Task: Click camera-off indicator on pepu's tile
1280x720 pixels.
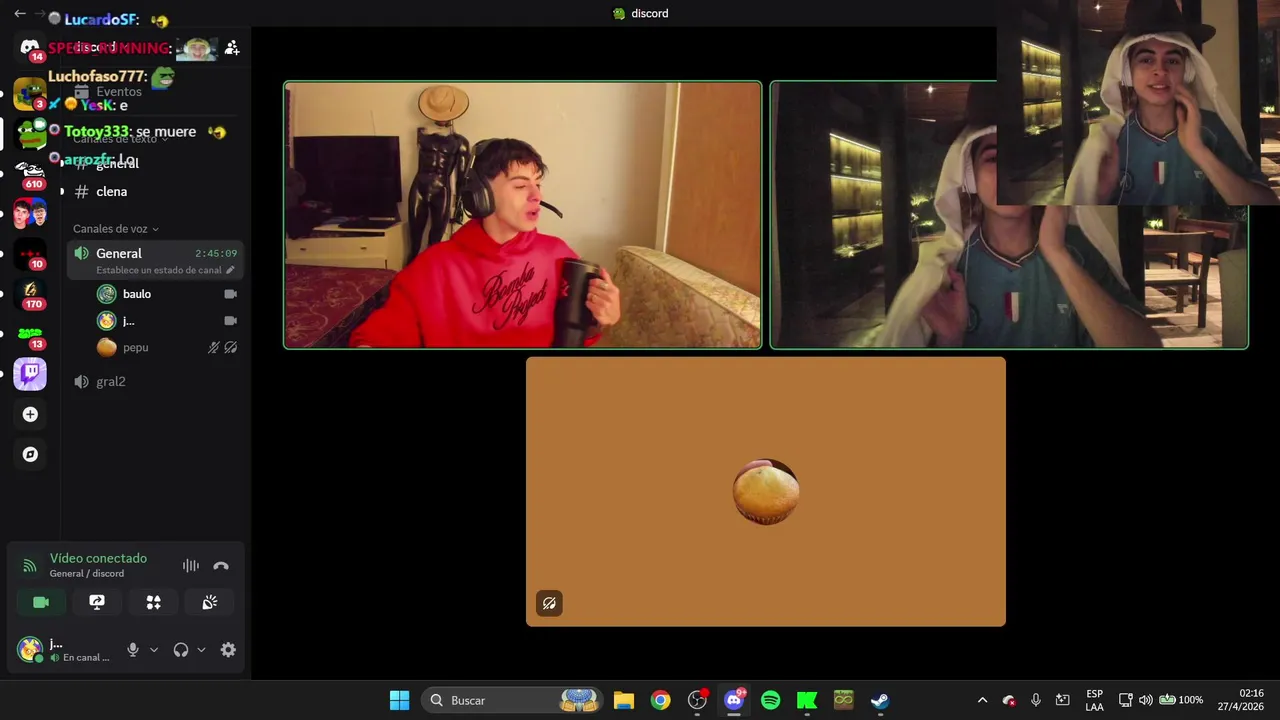Action: (549, 603)
